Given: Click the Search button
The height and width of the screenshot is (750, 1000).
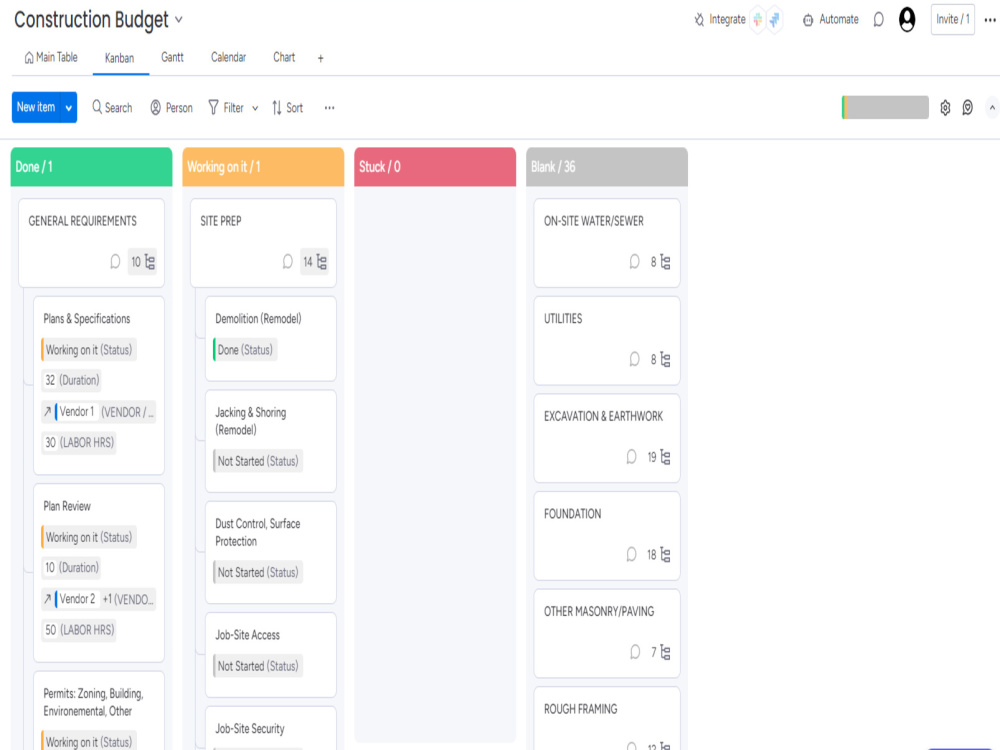Looking at the screenshot, I should 112,108.
